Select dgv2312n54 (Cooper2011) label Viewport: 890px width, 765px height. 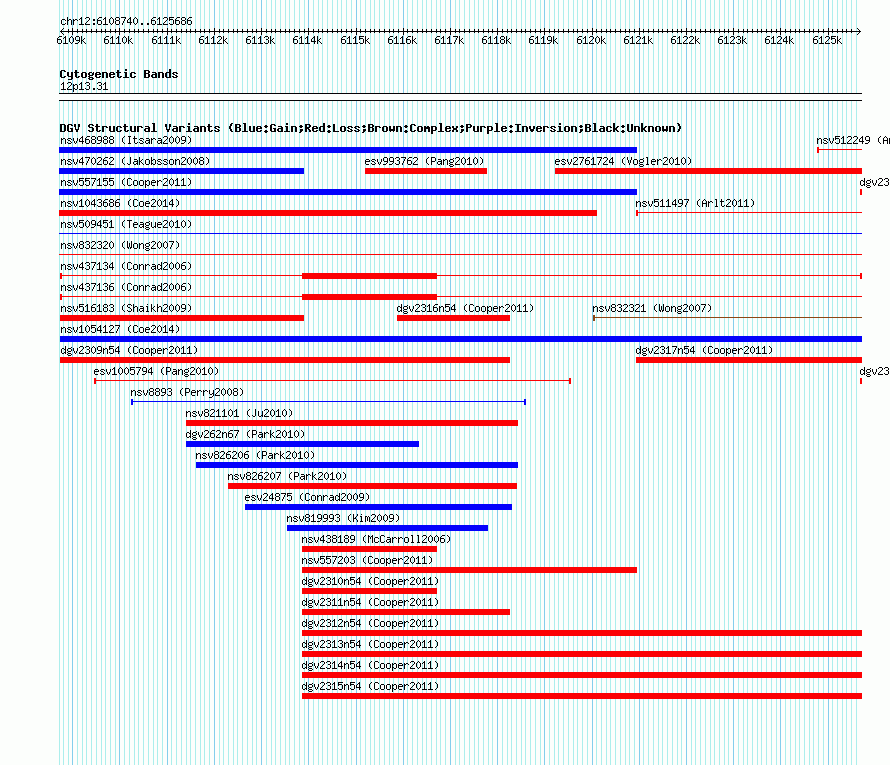coord(370,623)
